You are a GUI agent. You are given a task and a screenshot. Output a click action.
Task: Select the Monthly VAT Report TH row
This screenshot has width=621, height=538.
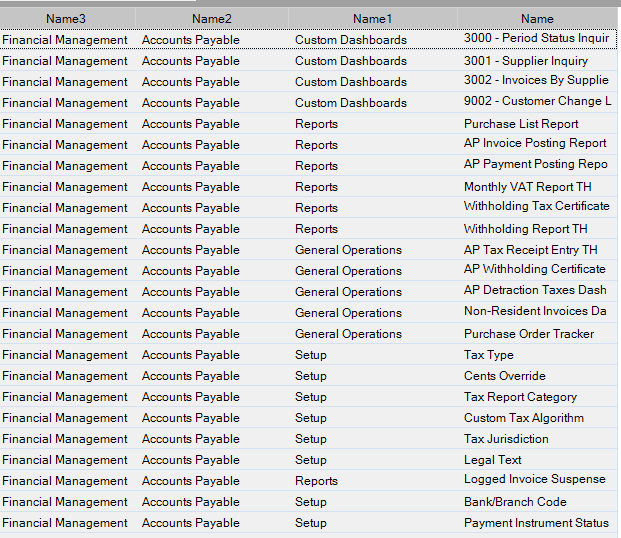tap(309, 187)
